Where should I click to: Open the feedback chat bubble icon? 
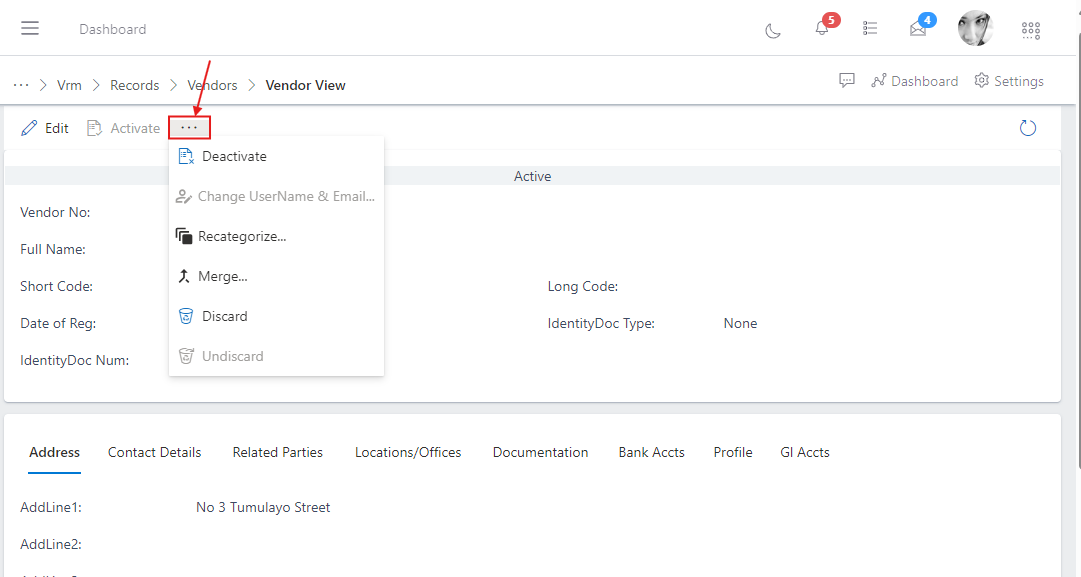click(x=847, y=80)
